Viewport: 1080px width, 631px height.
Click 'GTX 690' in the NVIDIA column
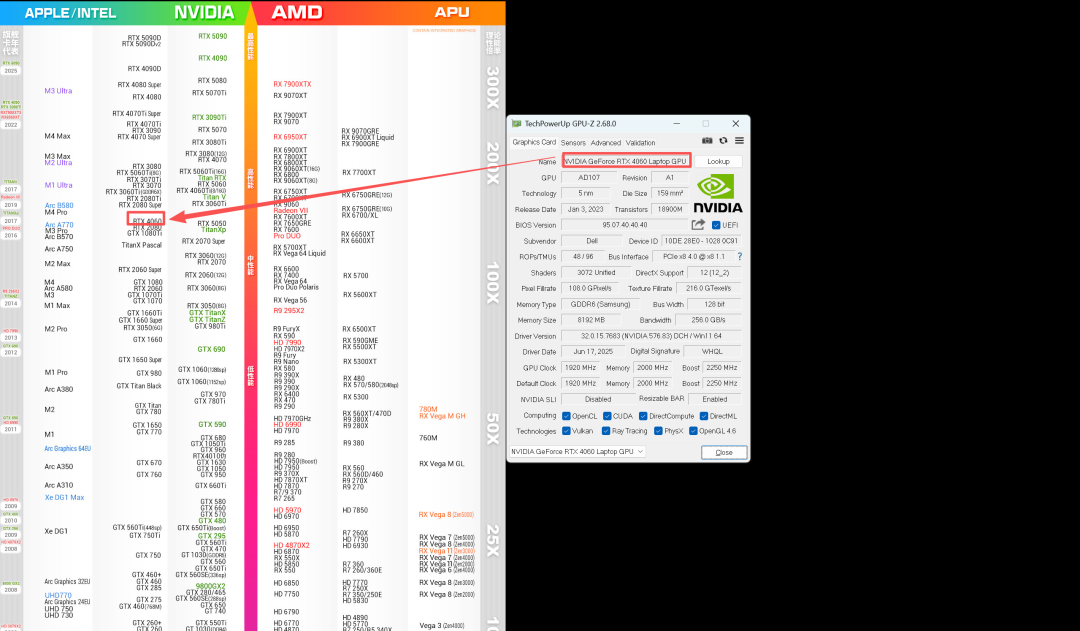click(x=211, y=349)
